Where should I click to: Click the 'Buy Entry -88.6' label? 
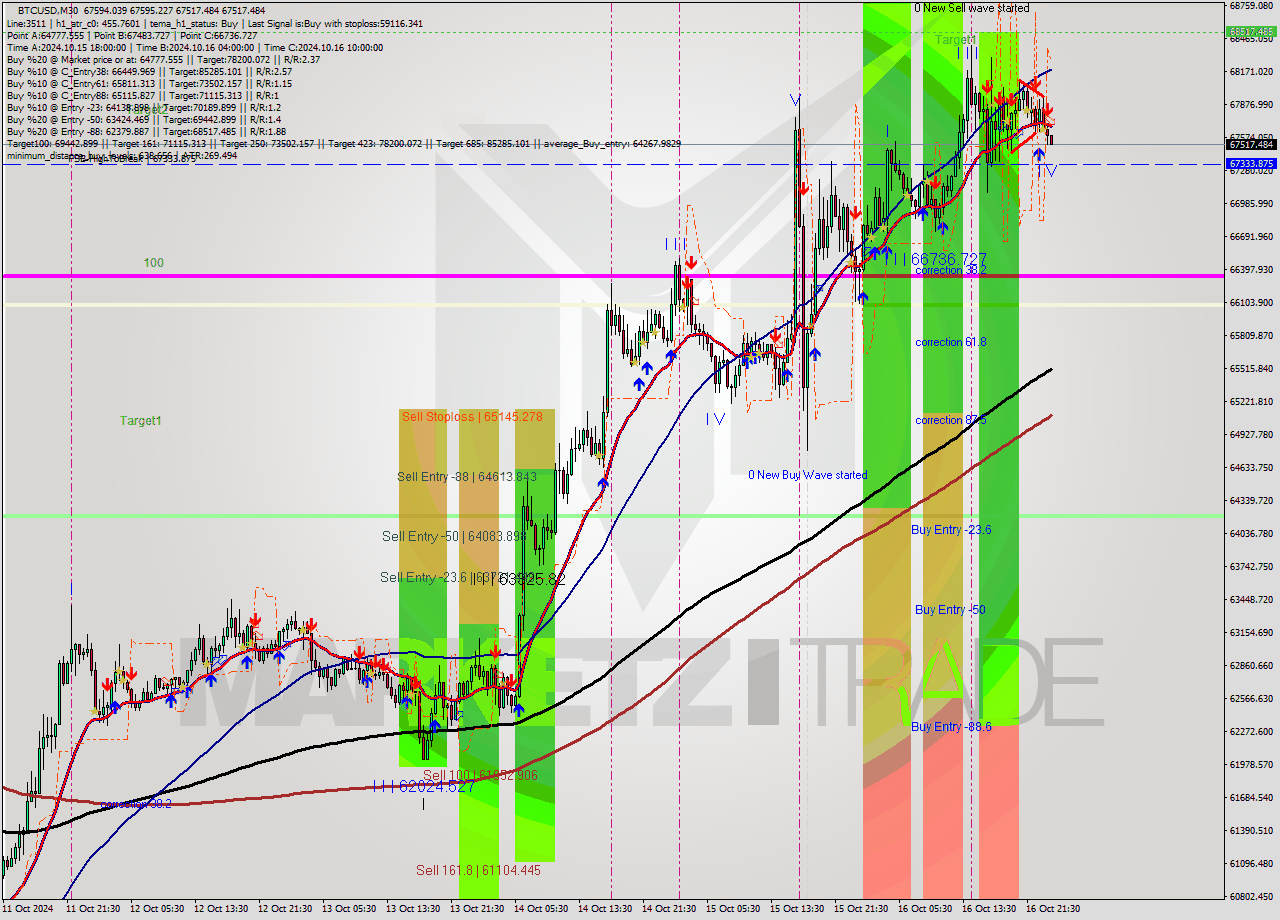[951, 727]
